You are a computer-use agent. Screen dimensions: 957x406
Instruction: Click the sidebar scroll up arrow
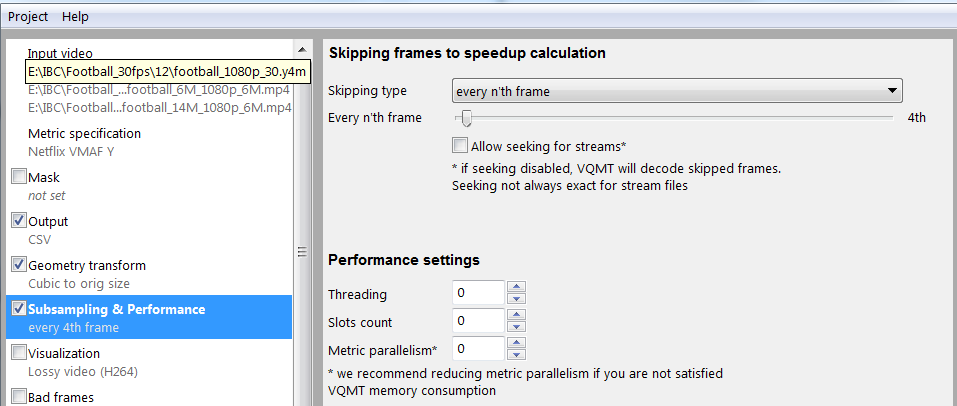coord(302,49)
